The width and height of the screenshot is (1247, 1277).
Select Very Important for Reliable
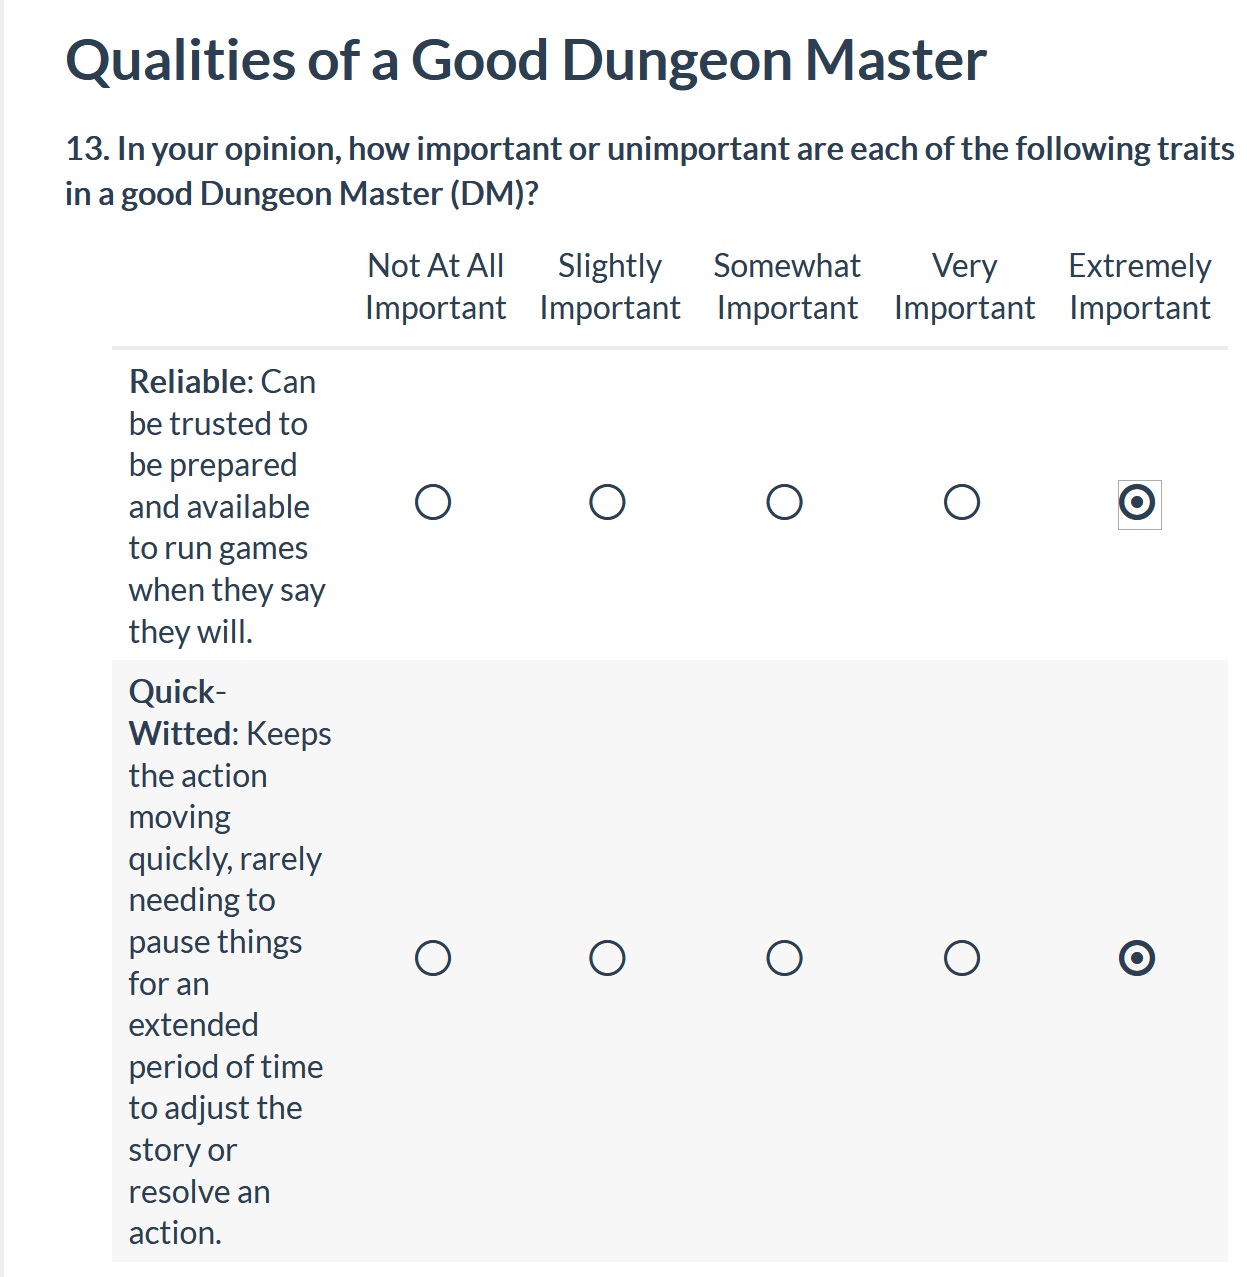tap(962, 502)
